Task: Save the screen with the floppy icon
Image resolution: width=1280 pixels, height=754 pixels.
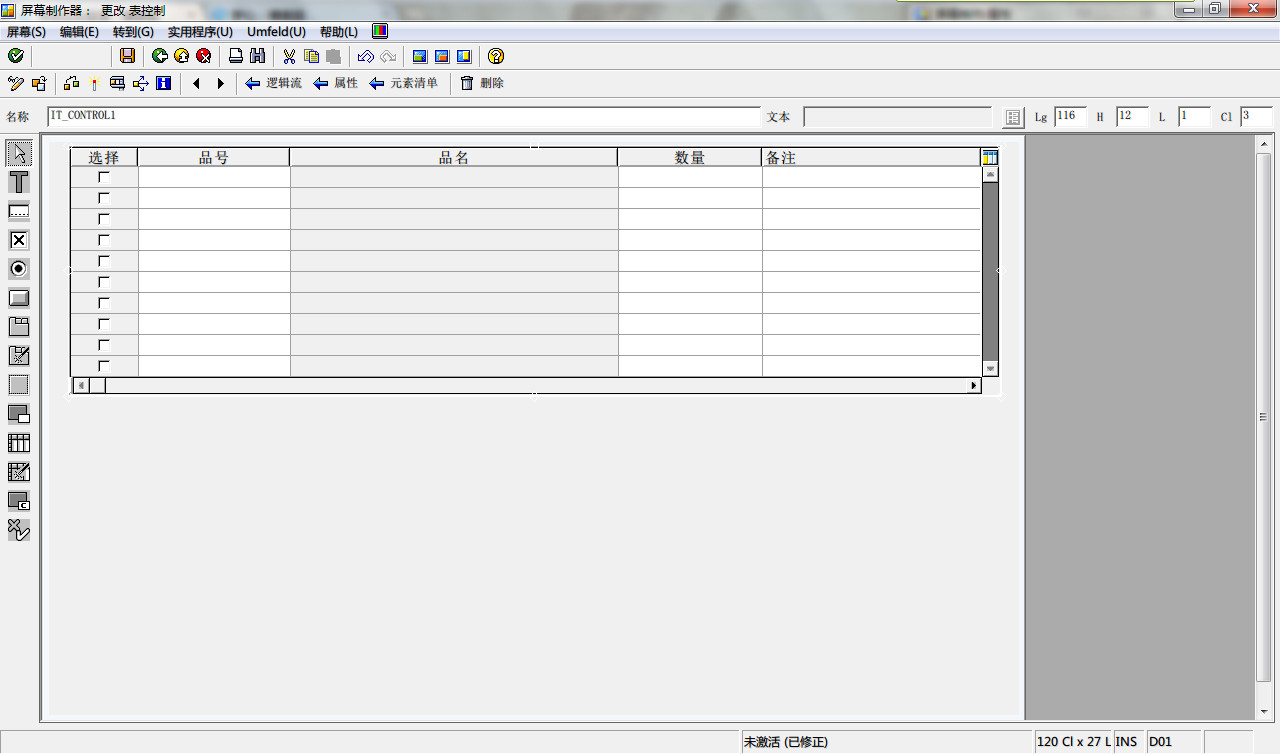Action: tap(127, 56)
